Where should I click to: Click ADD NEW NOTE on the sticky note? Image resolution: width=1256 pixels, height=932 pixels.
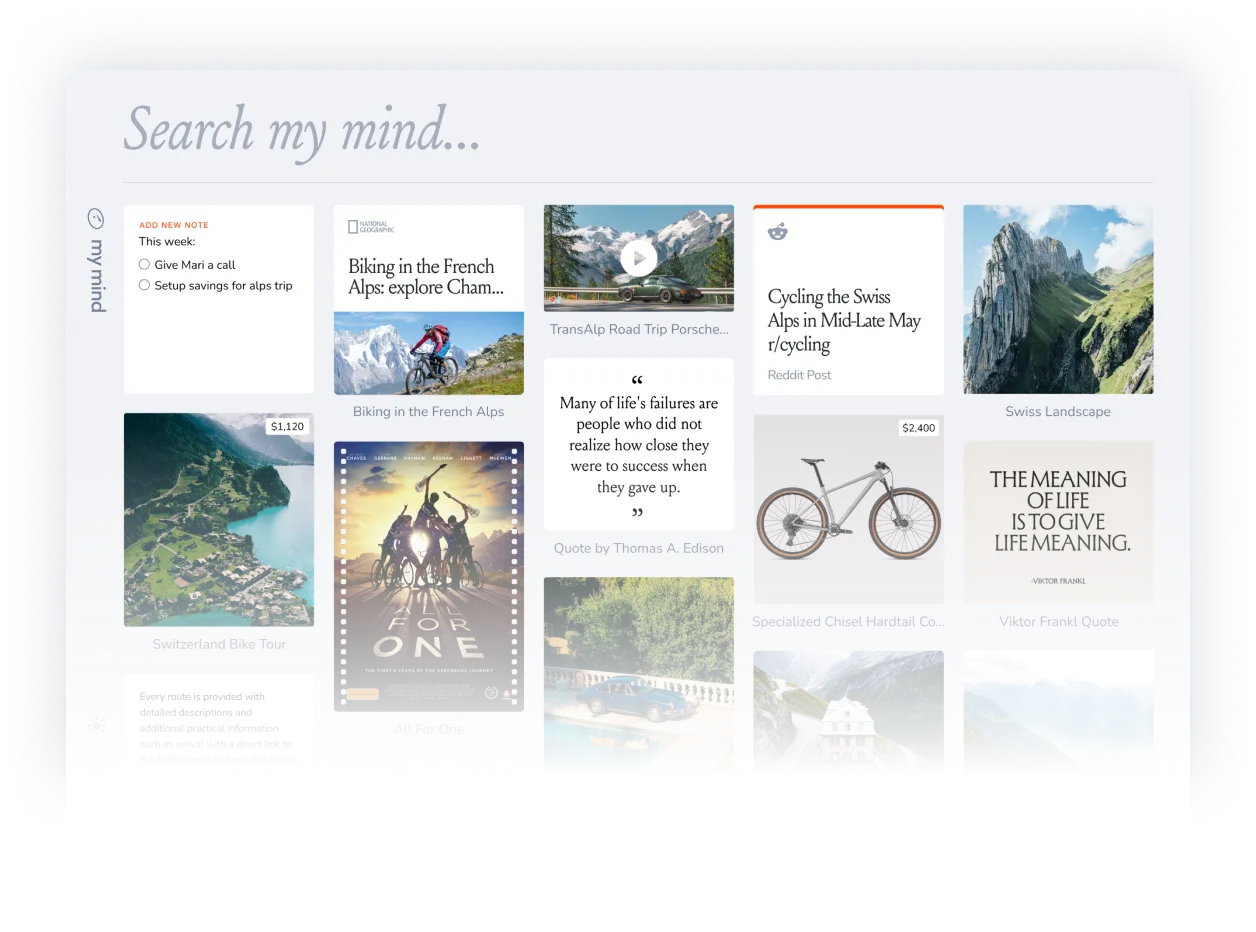[173, 225]
